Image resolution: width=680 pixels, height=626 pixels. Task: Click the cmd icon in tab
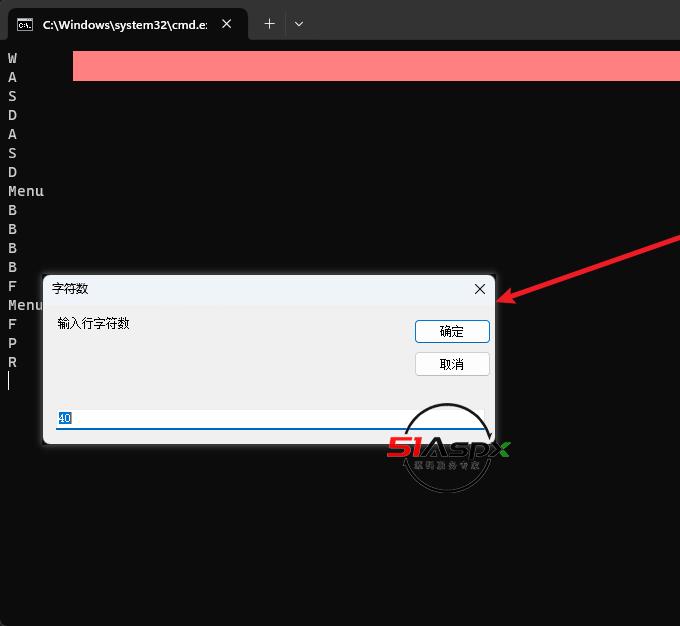point(25,25)
